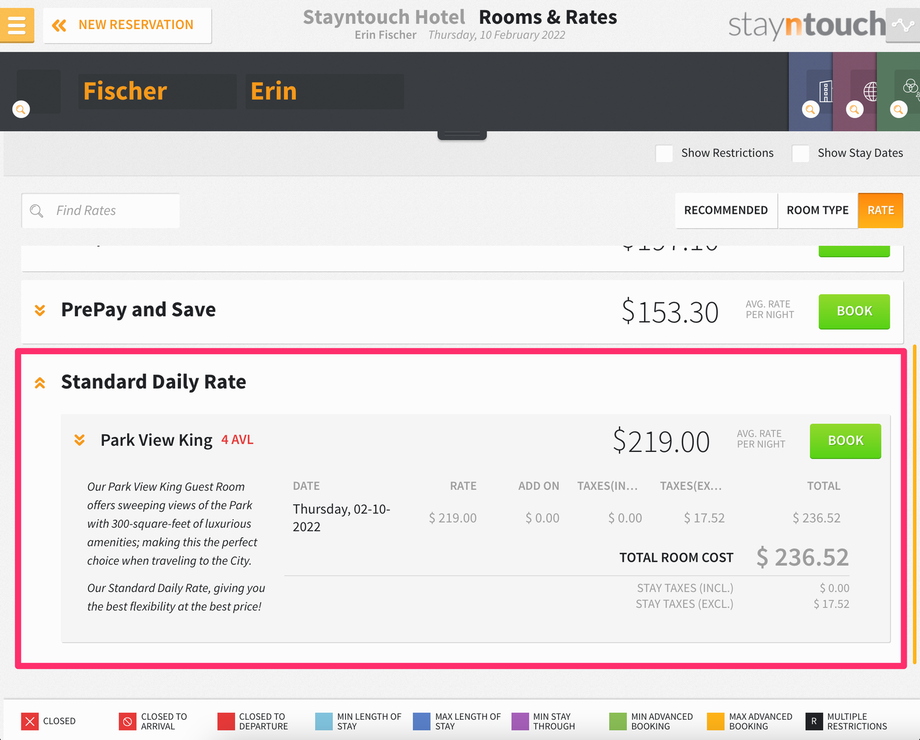
Task: Click the Park View King room name
Action: [156, 440]
